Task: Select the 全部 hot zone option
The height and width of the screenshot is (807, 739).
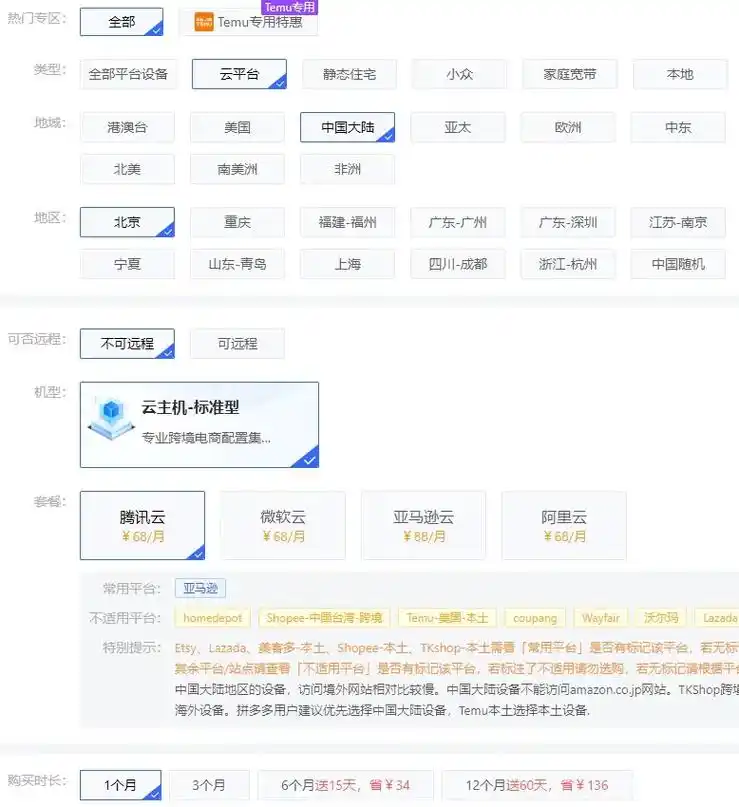Action: point(121,22)
